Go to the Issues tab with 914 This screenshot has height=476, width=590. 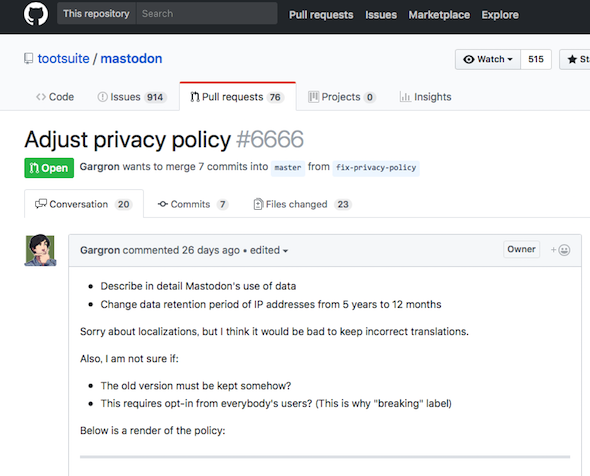[132, 97]
